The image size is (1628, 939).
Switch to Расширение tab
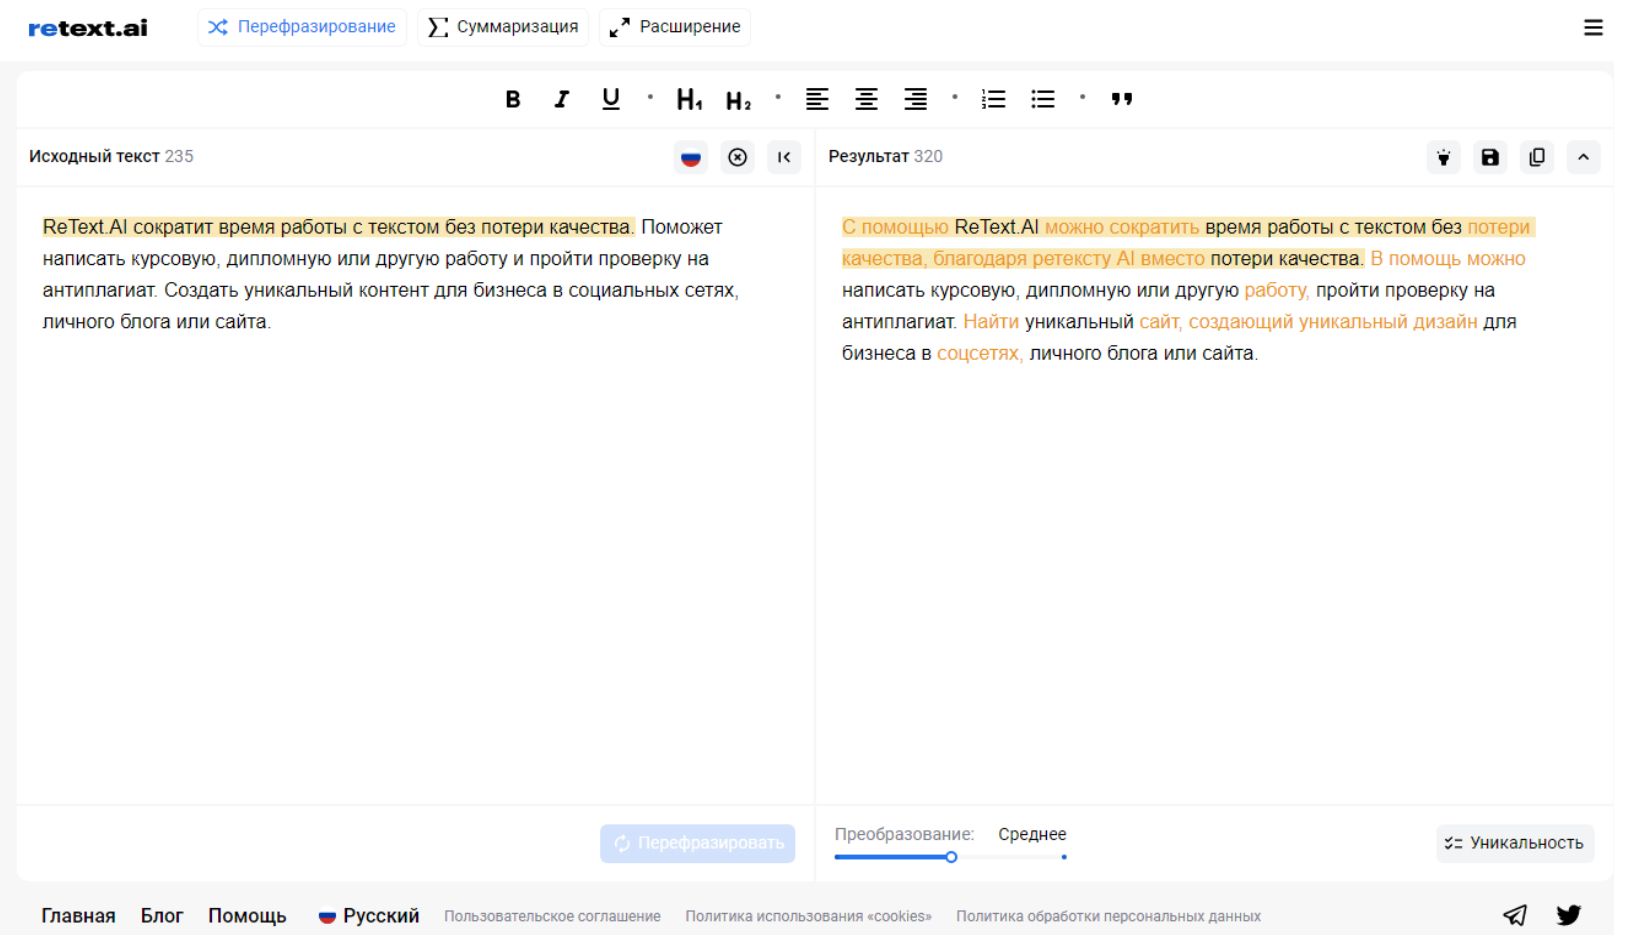[675, 27]
